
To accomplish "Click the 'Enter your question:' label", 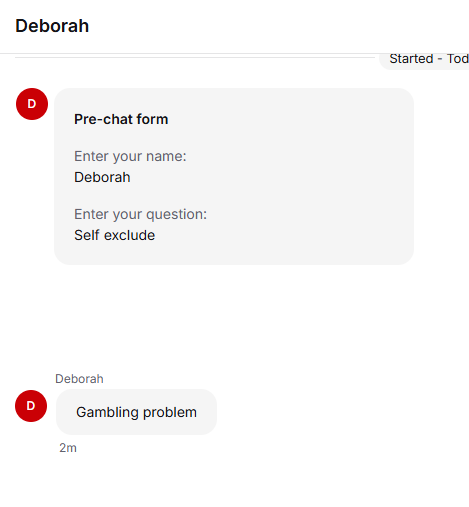I will tap(140, 214).
